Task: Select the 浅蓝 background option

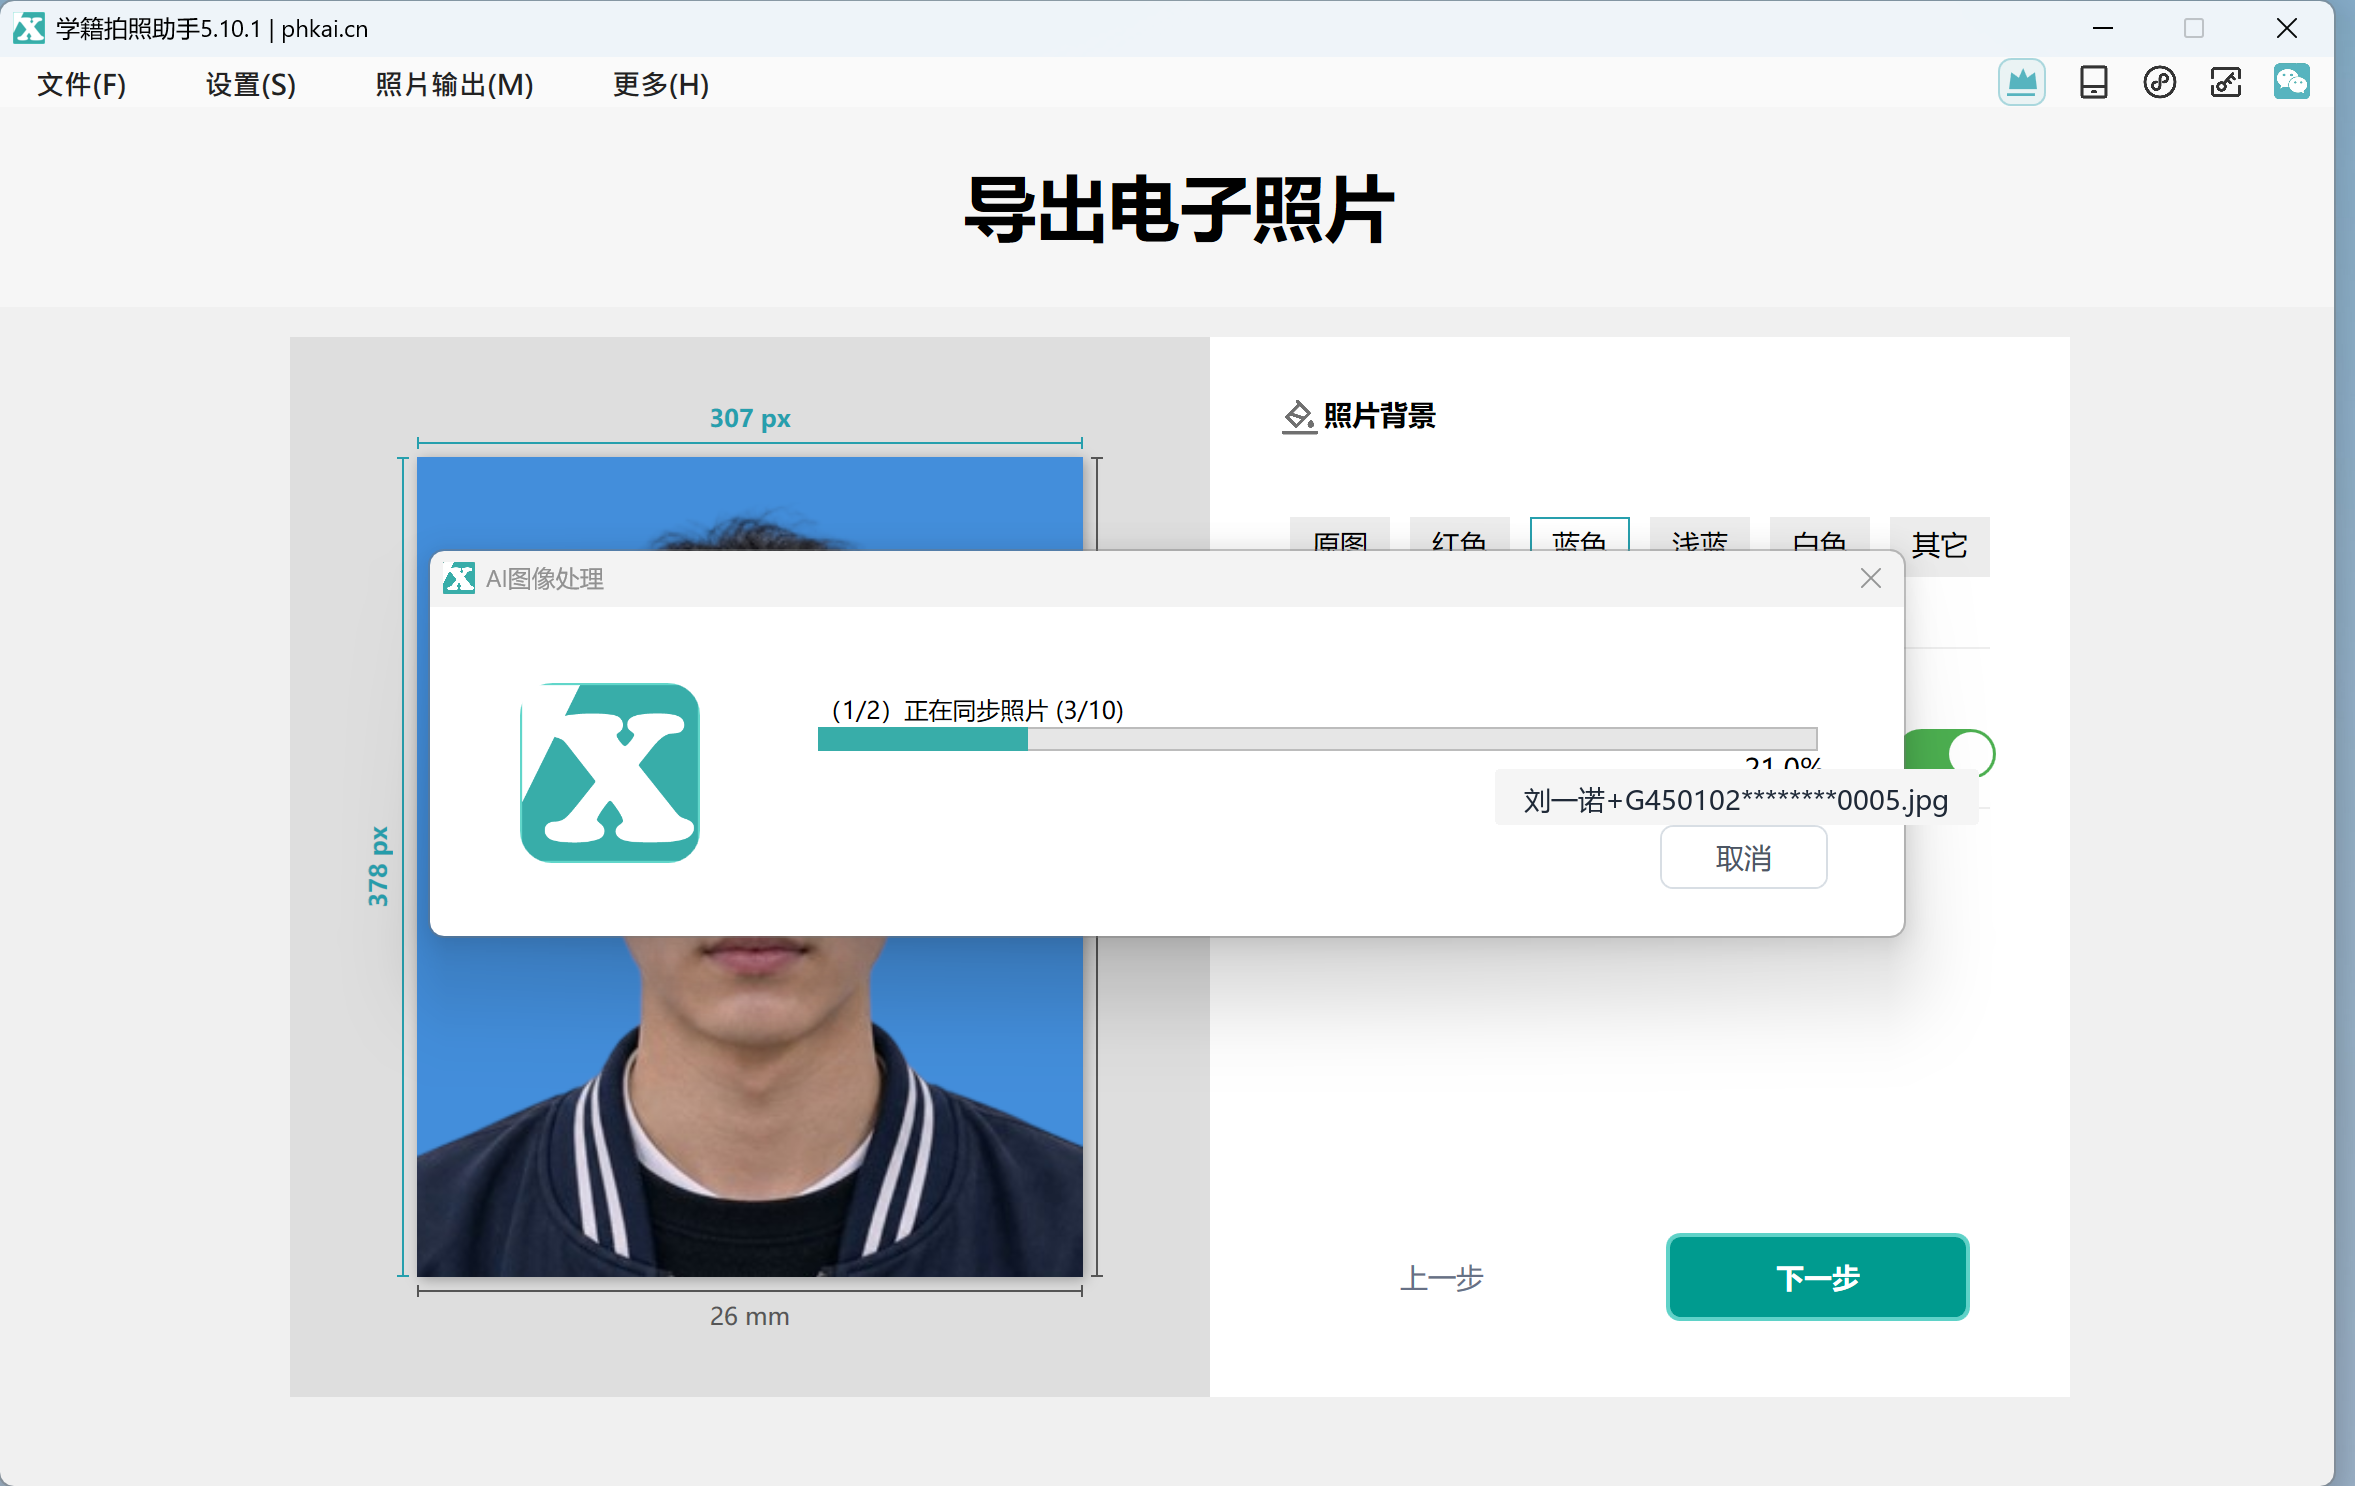Action: tap(1699, 536)
